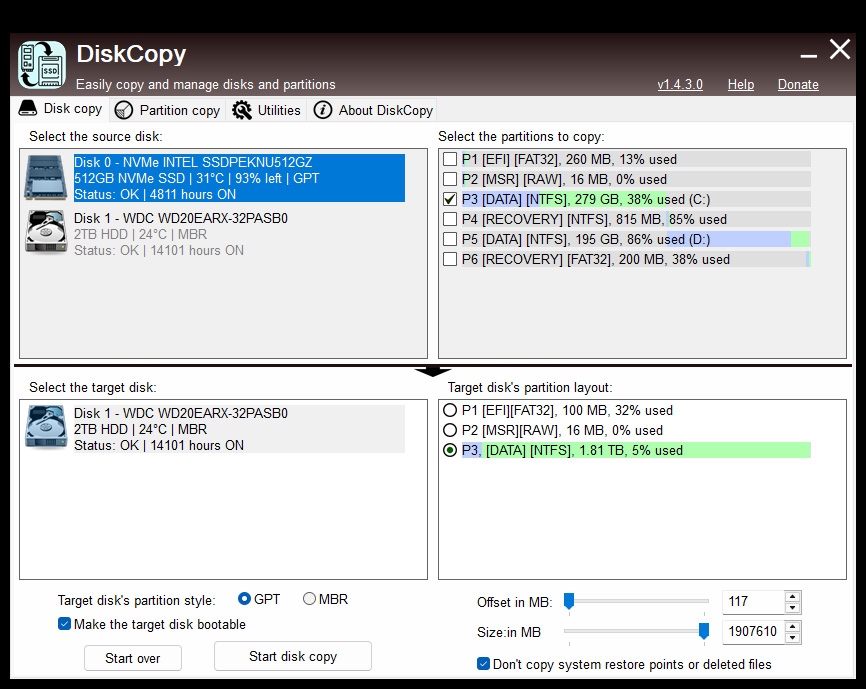The height and width of the screenshot is (689, 866).
Task: Click the Utilities gear icon
Action: point(241,110)
